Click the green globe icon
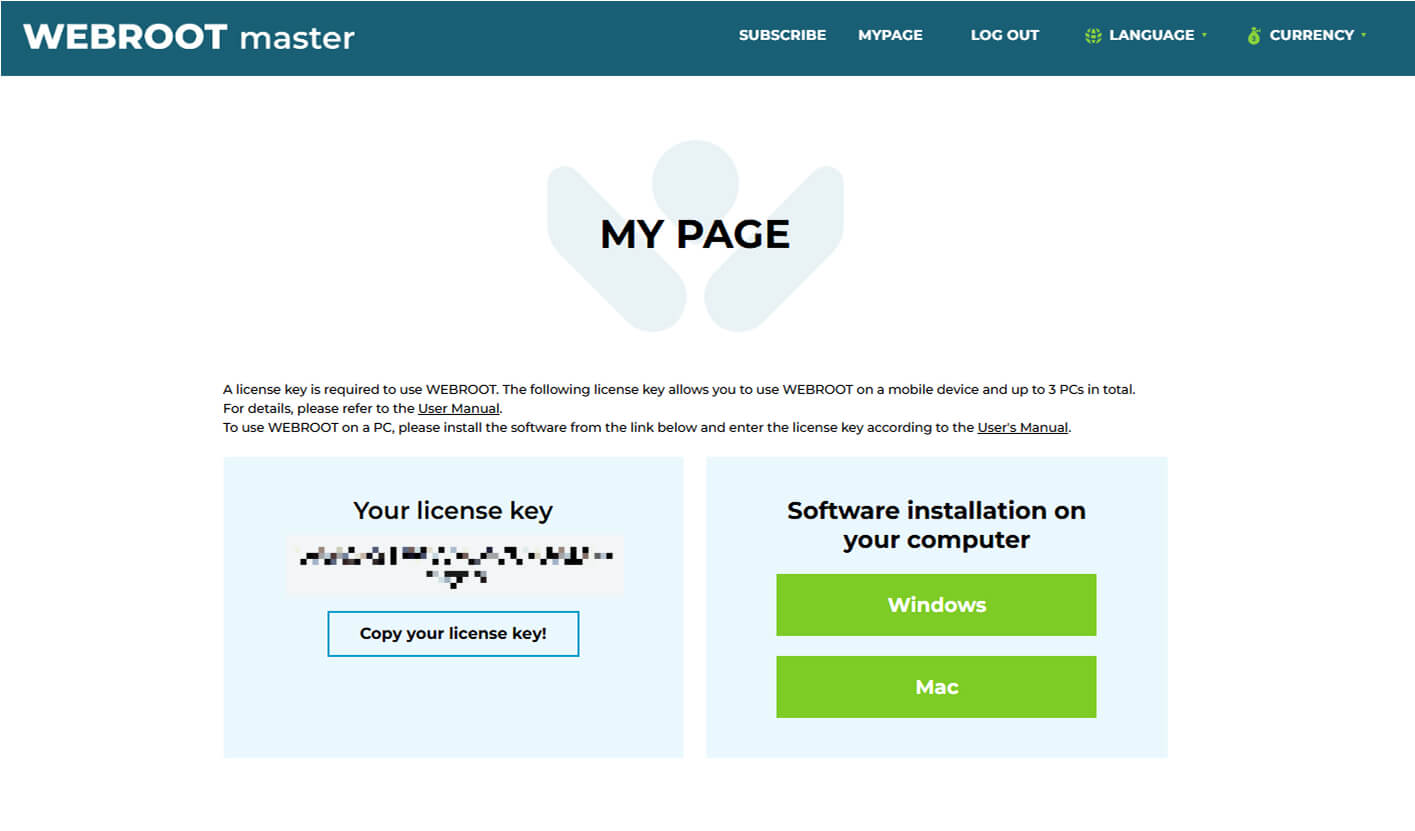1415x831 pixels. (1093, 36)
